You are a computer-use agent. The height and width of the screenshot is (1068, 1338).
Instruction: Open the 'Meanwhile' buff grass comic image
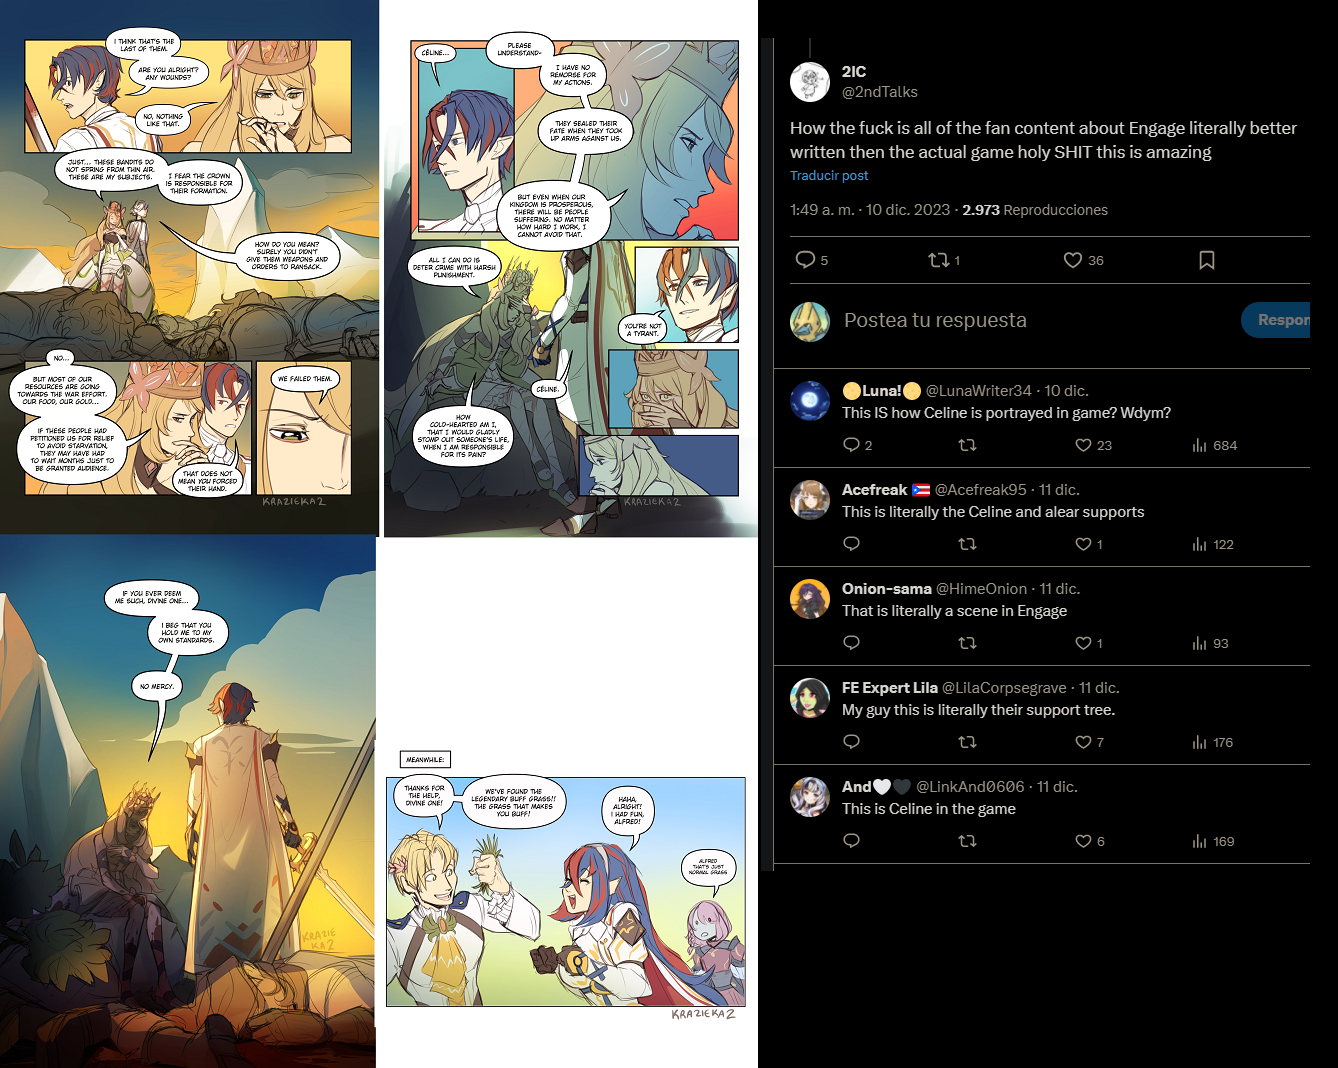tap(567, 885)
